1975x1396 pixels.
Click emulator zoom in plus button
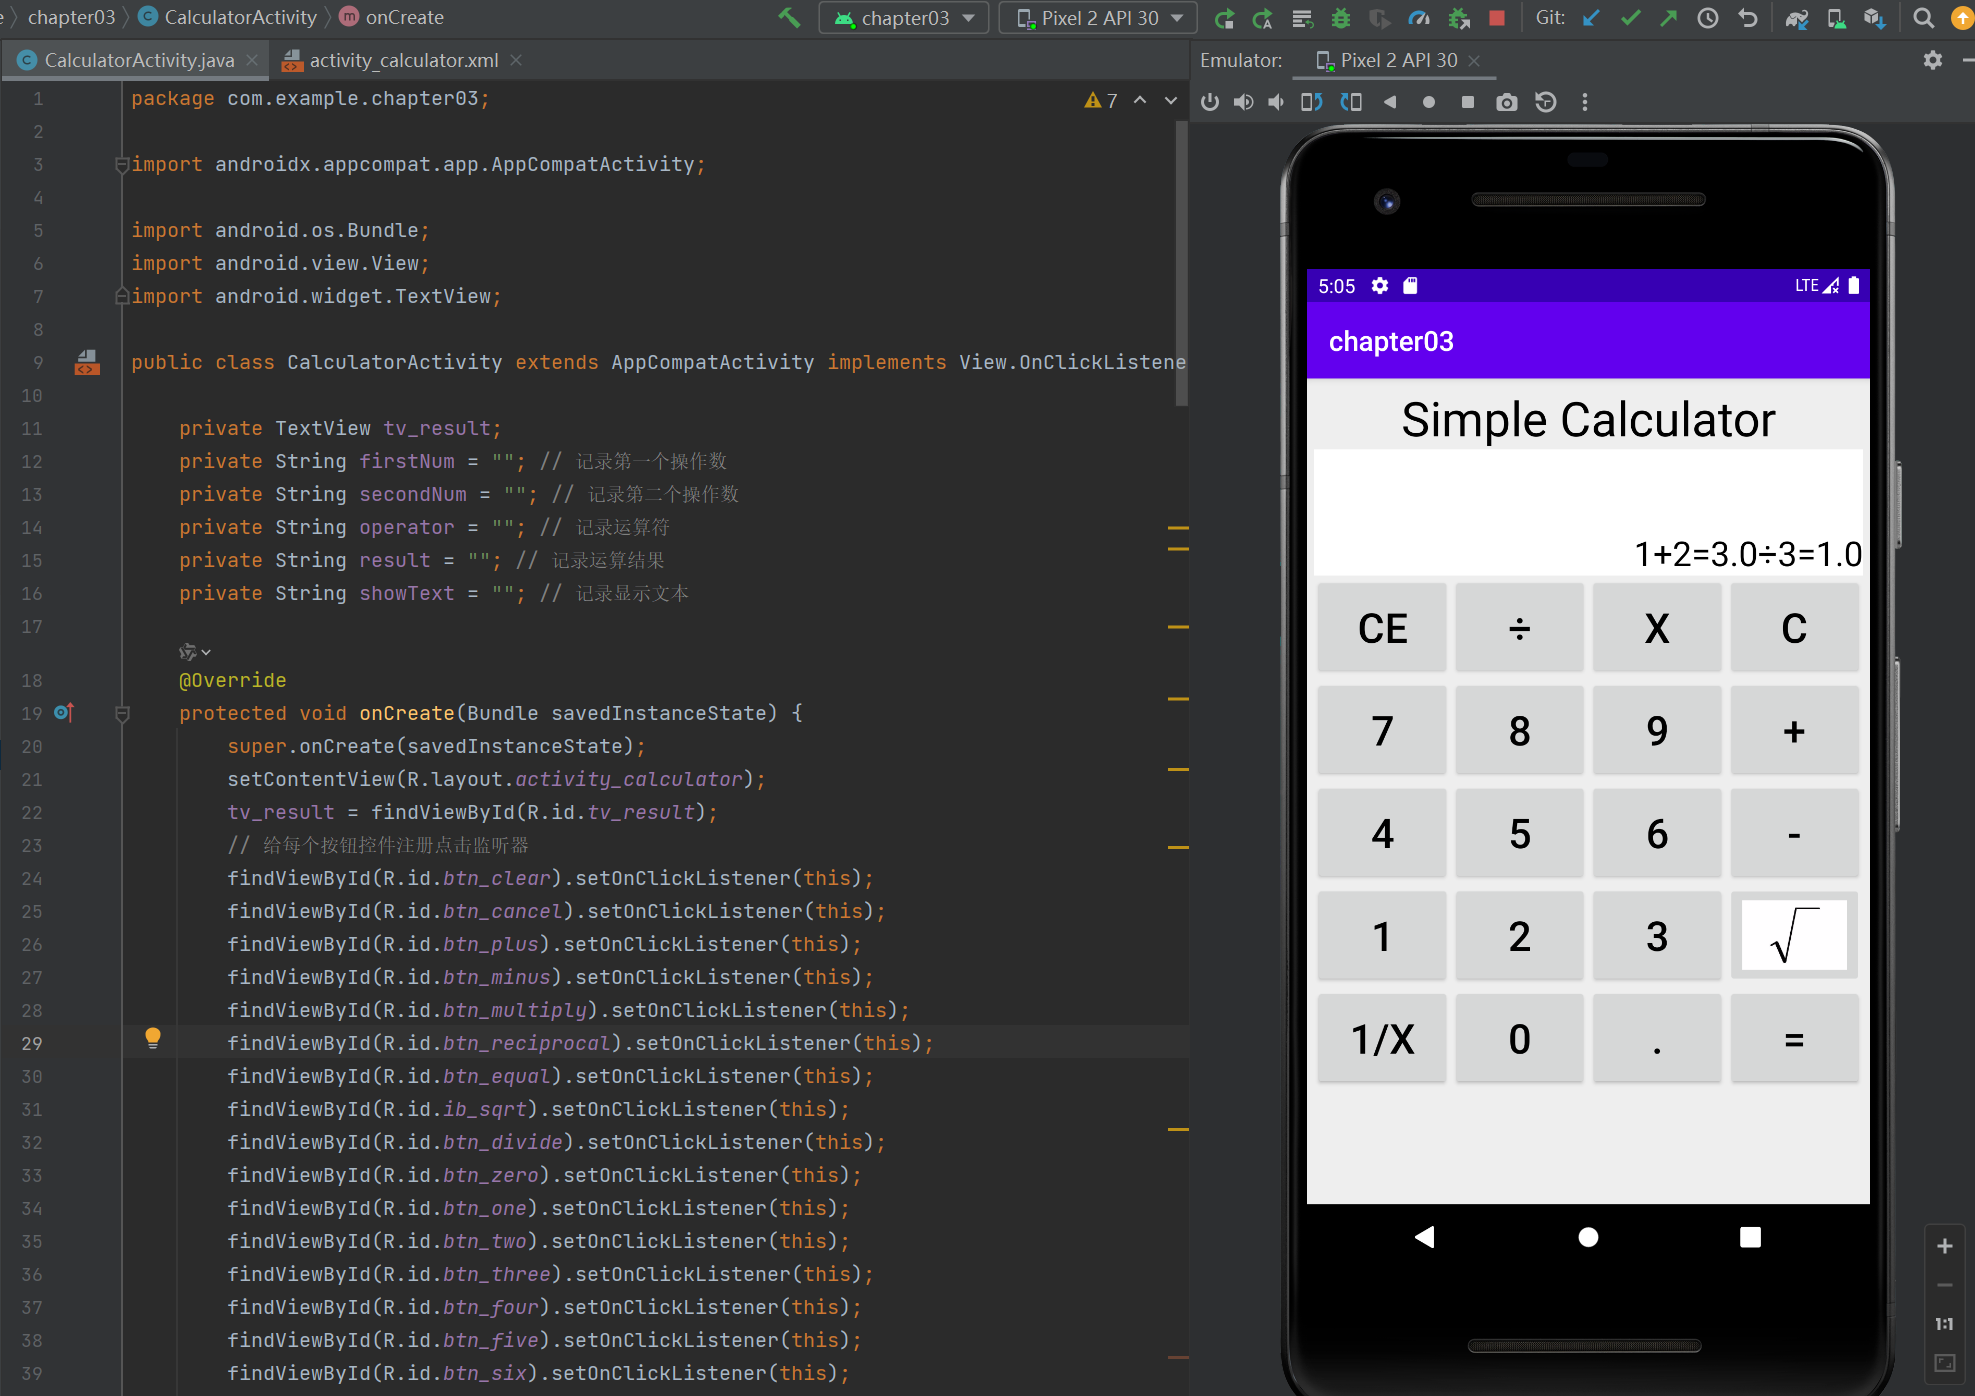tap(1945, 1246)
